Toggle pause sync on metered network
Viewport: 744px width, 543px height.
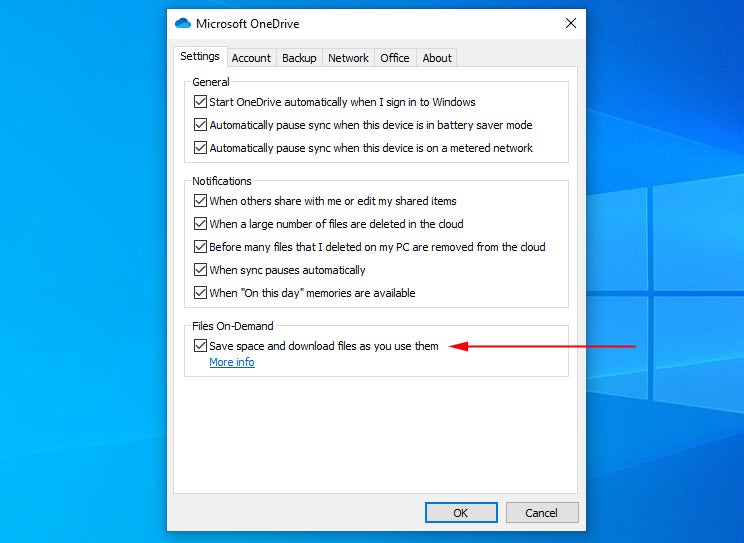click(200, 148)
